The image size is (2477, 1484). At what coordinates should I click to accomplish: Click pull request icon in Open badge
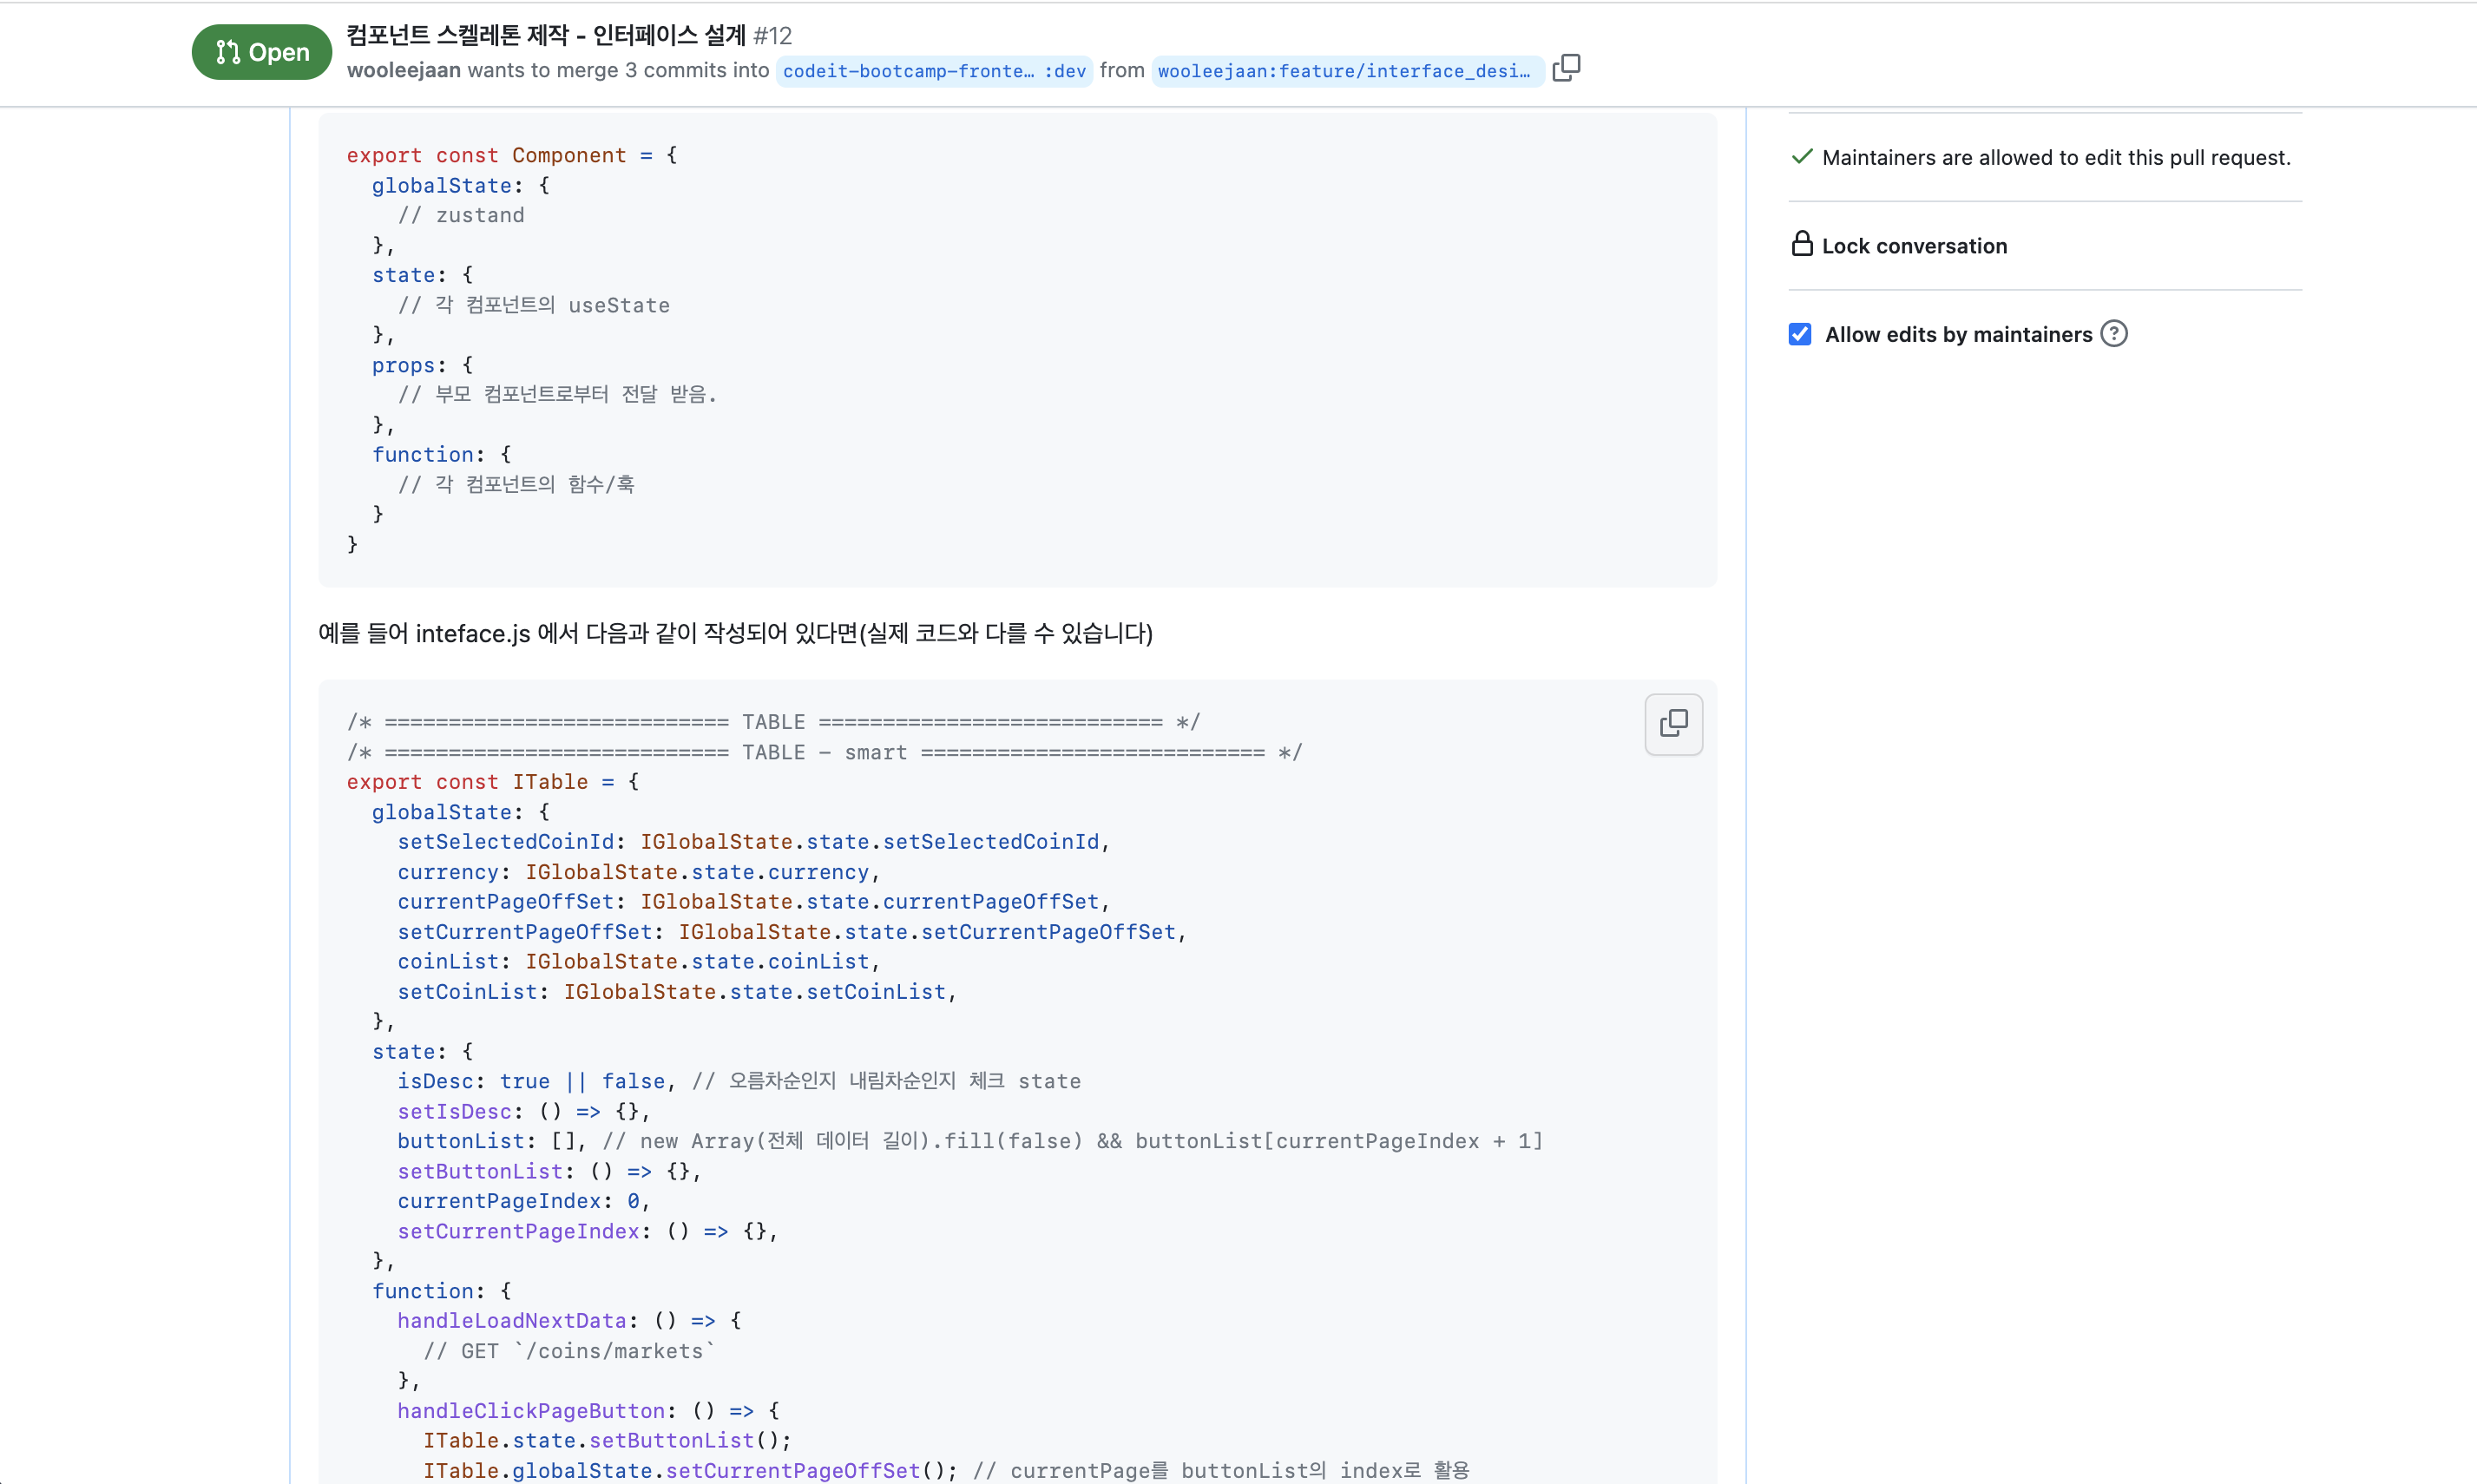pyautogui.click(x=228, y=52)
